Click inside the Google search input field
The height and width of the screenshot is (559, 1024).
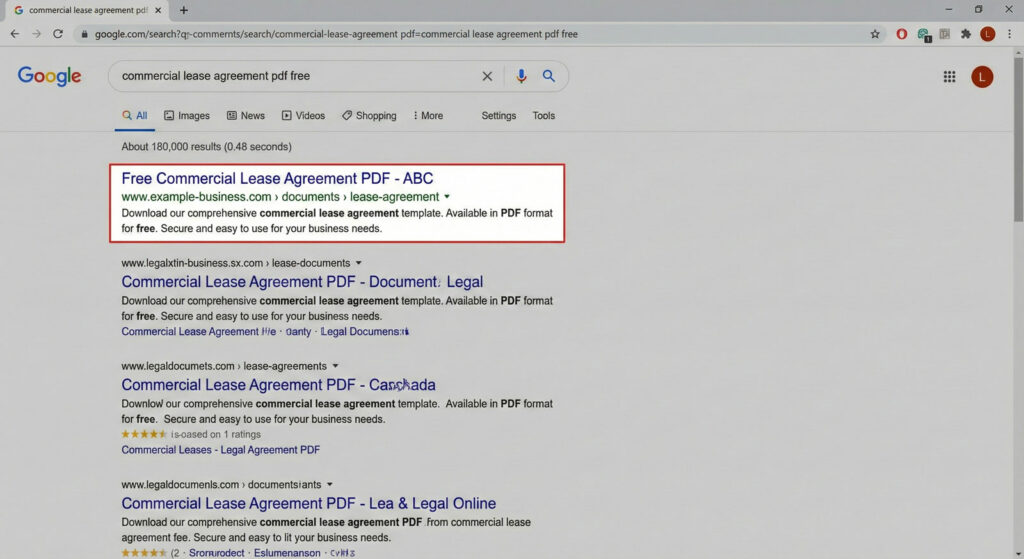pyautogui.click(x=290, y=76)
